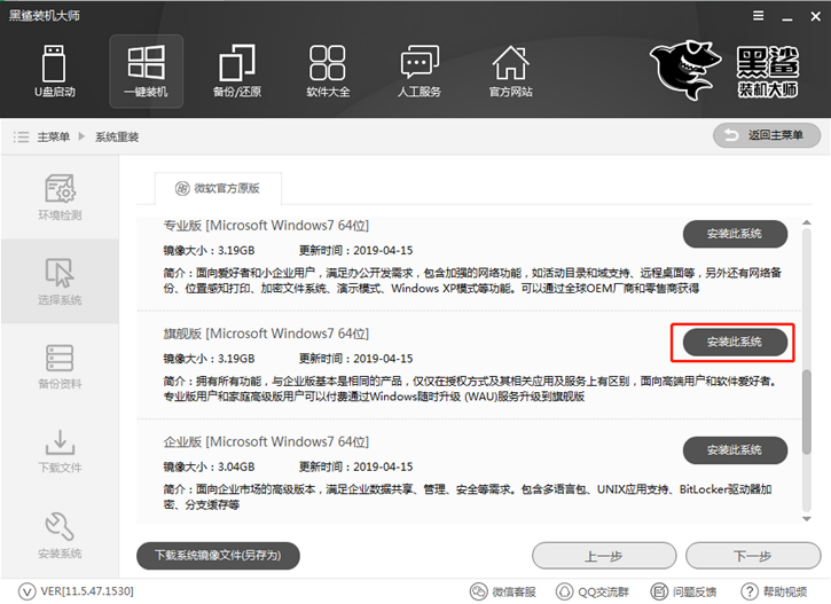Open the 备份/还原 panel
The width and height of the screenshot is (831, 604).
236,70
